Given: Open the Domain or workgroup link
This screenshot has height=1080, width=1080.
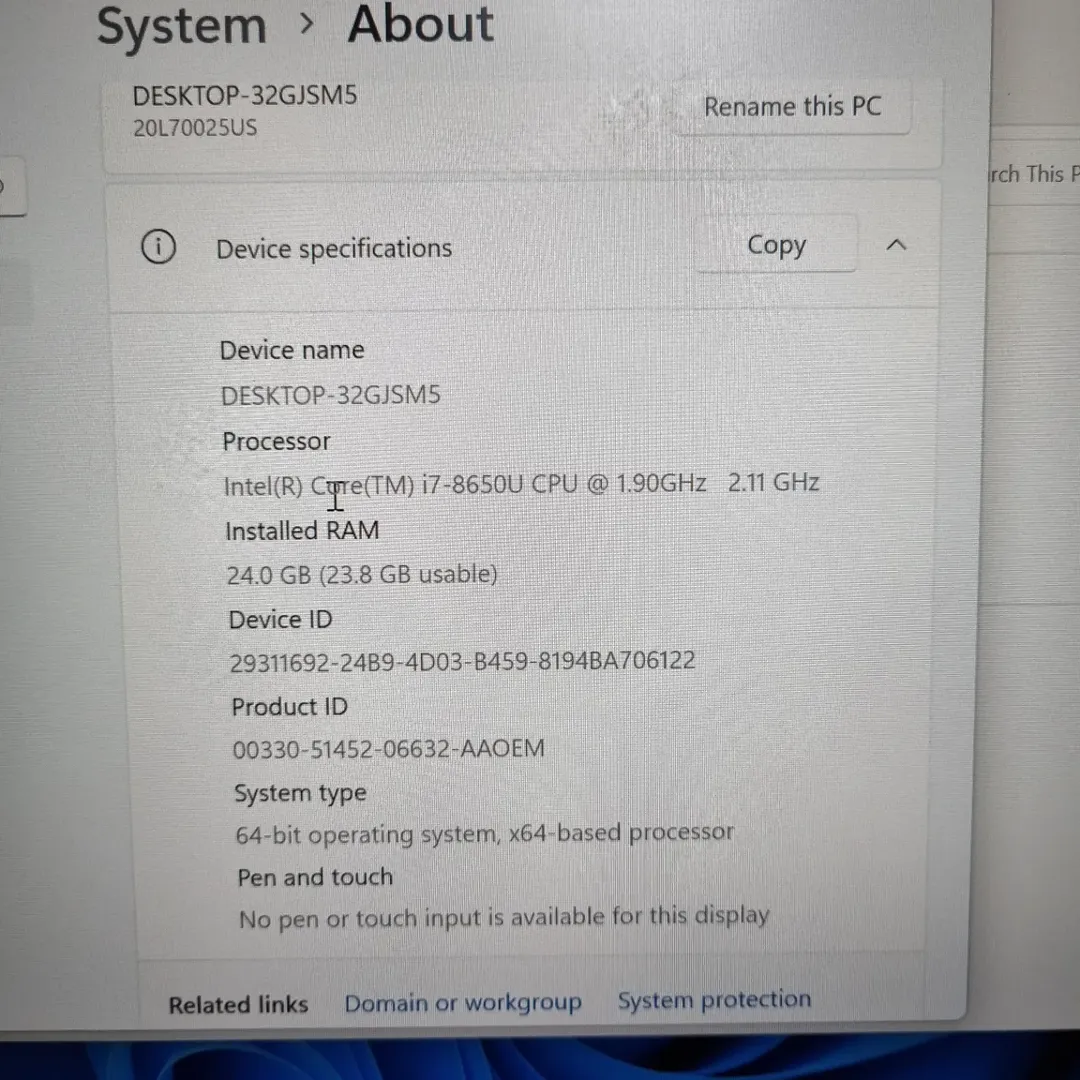Looking at the screenshot, I should point(463,1001).
